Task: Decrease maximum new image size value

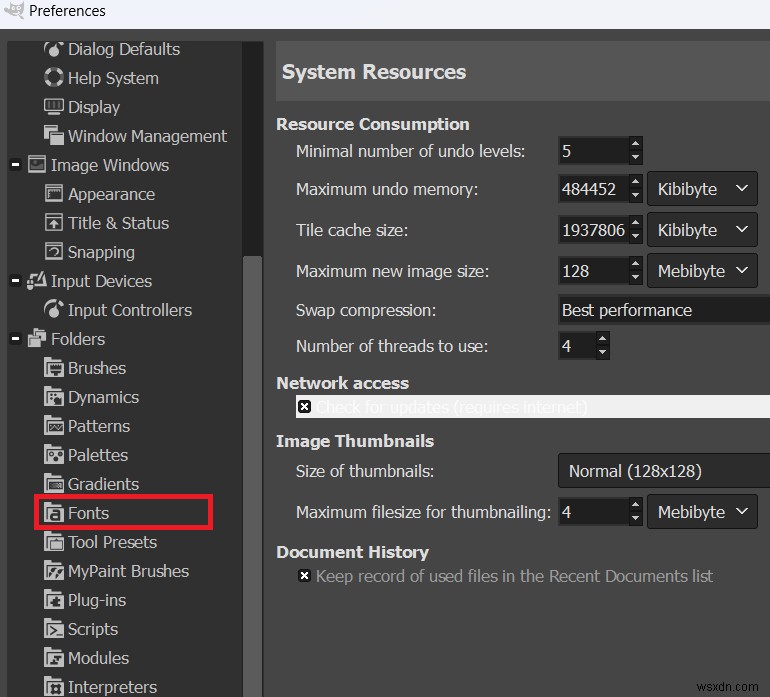Action: point(635,277)
